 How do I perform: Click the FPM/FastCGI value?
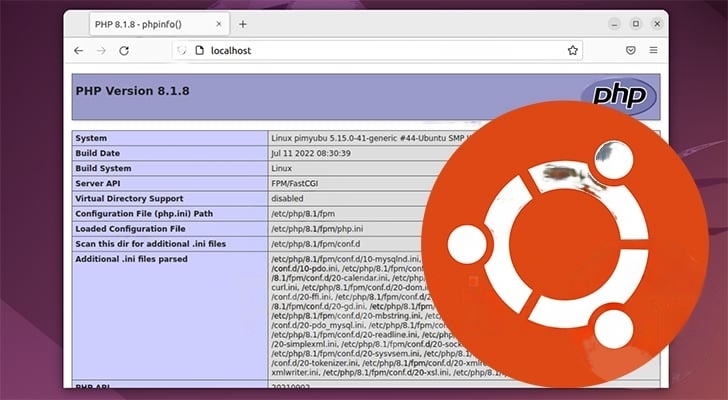pos(294,183)
